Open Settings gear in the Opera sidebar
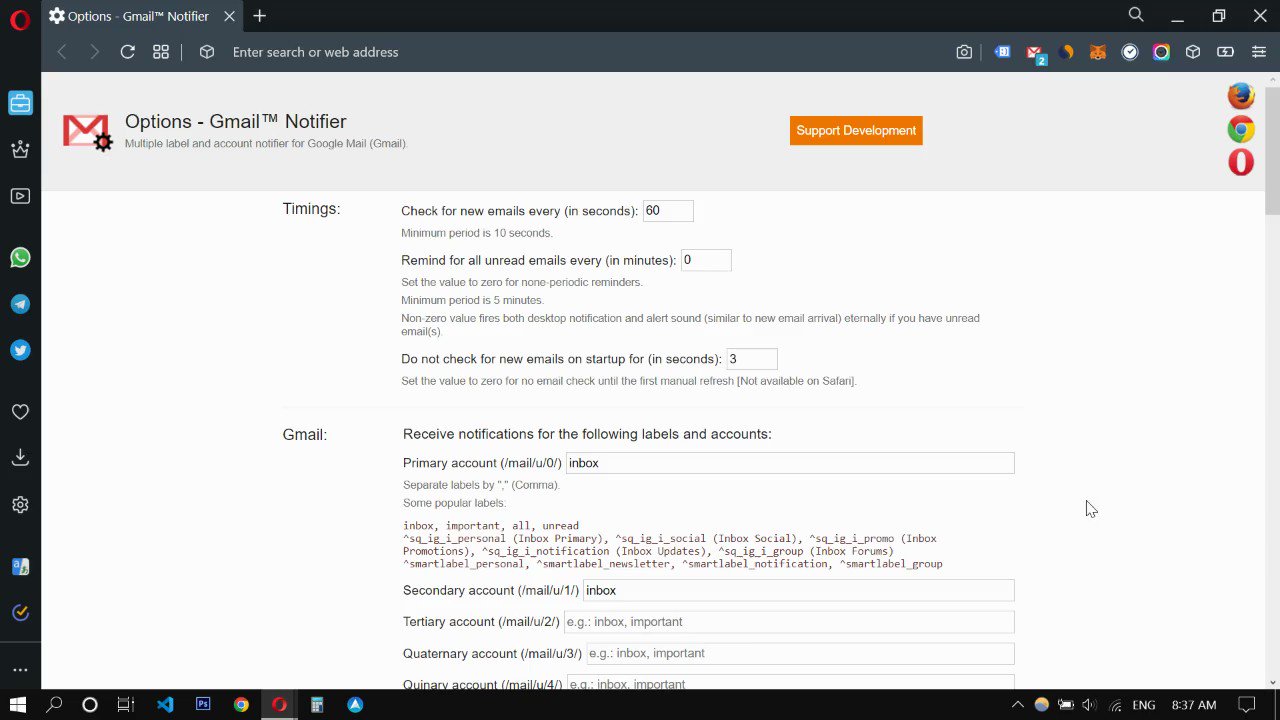The height and width of the screenshot is (720, 1280). pyautogui.click(x=20, y=505)
